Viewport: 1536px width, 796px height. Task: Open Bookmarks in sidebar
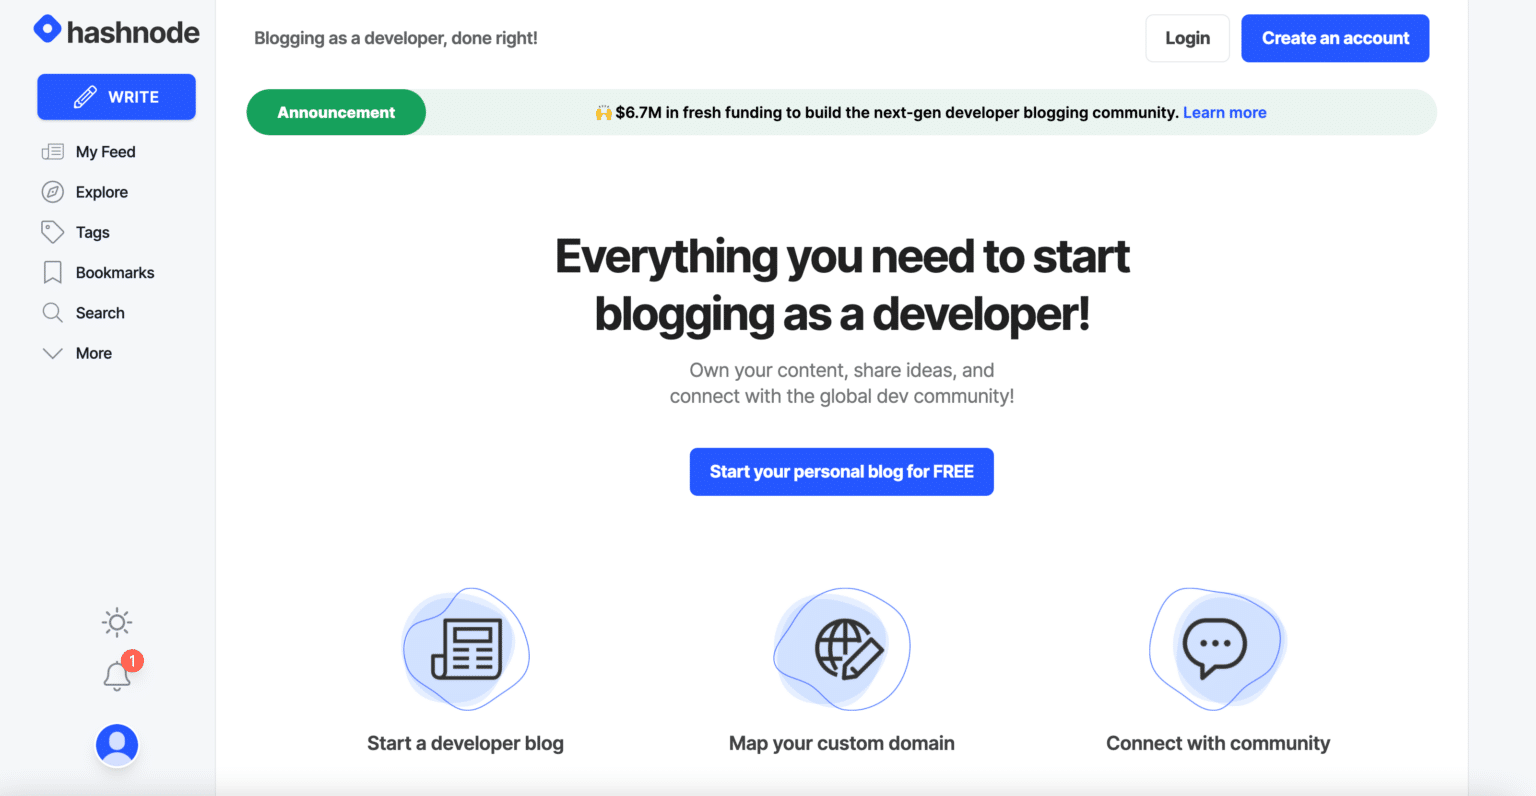pos(115,272)
